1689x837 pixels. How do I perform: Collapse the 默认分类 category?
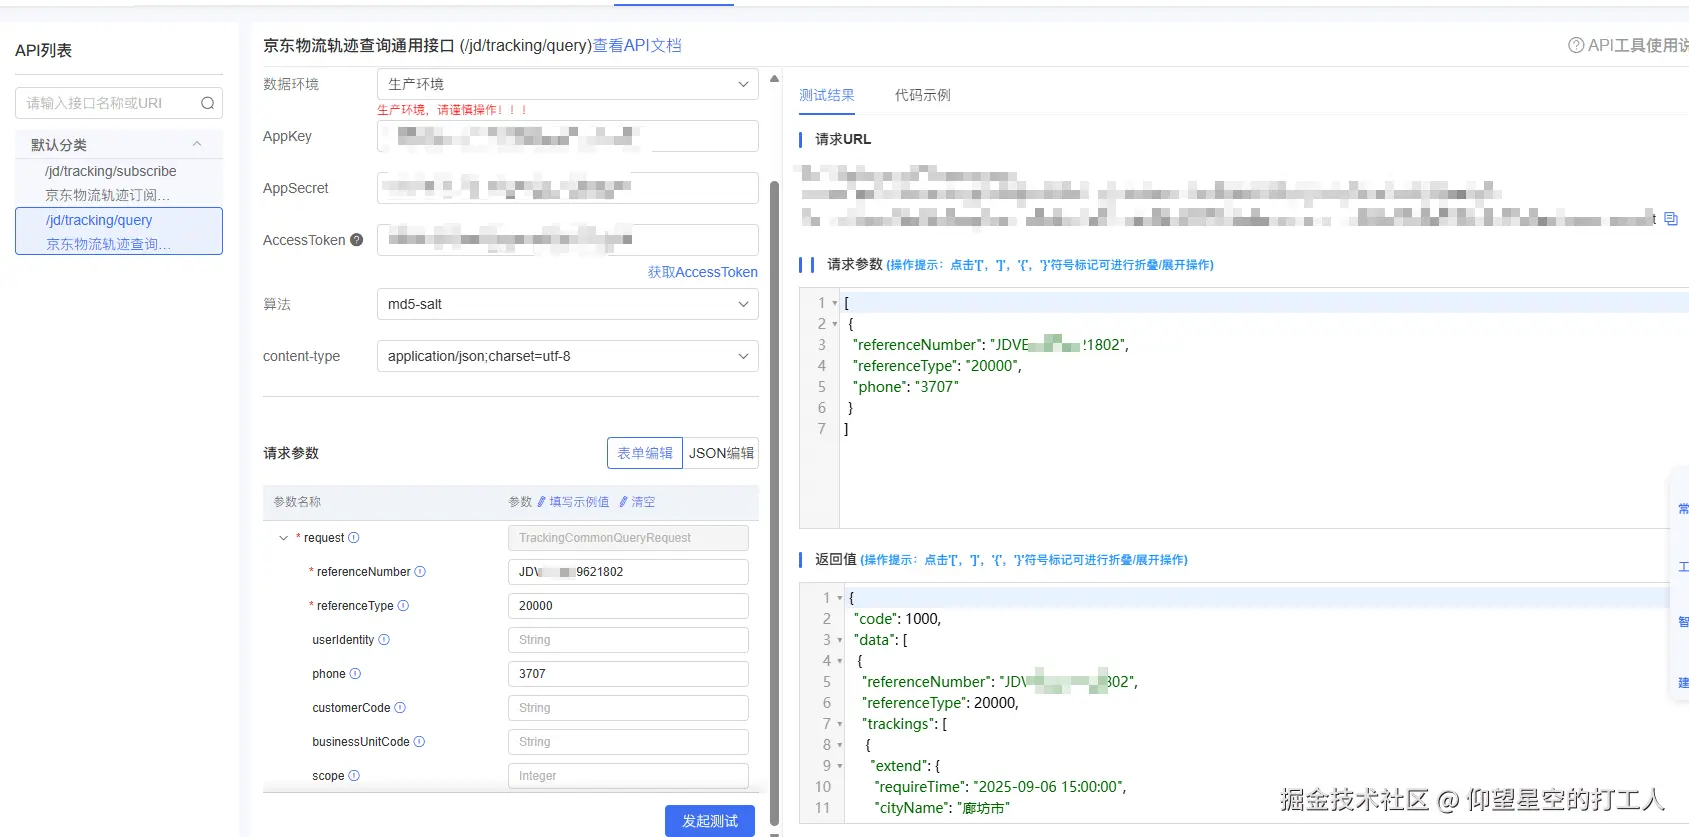[x=197, y=144]
